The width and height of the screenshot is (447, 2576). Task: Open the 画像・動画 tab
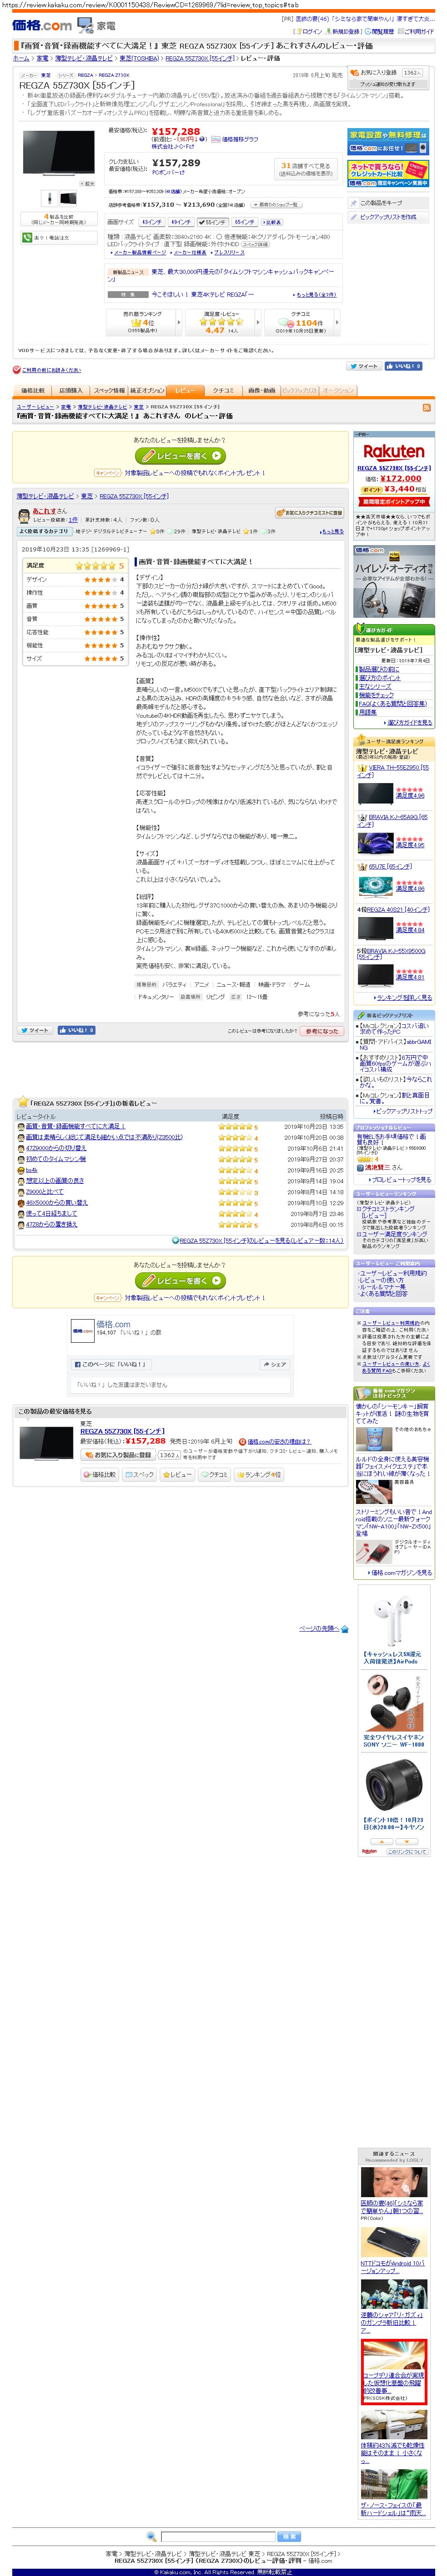click(x=261, y=391)
